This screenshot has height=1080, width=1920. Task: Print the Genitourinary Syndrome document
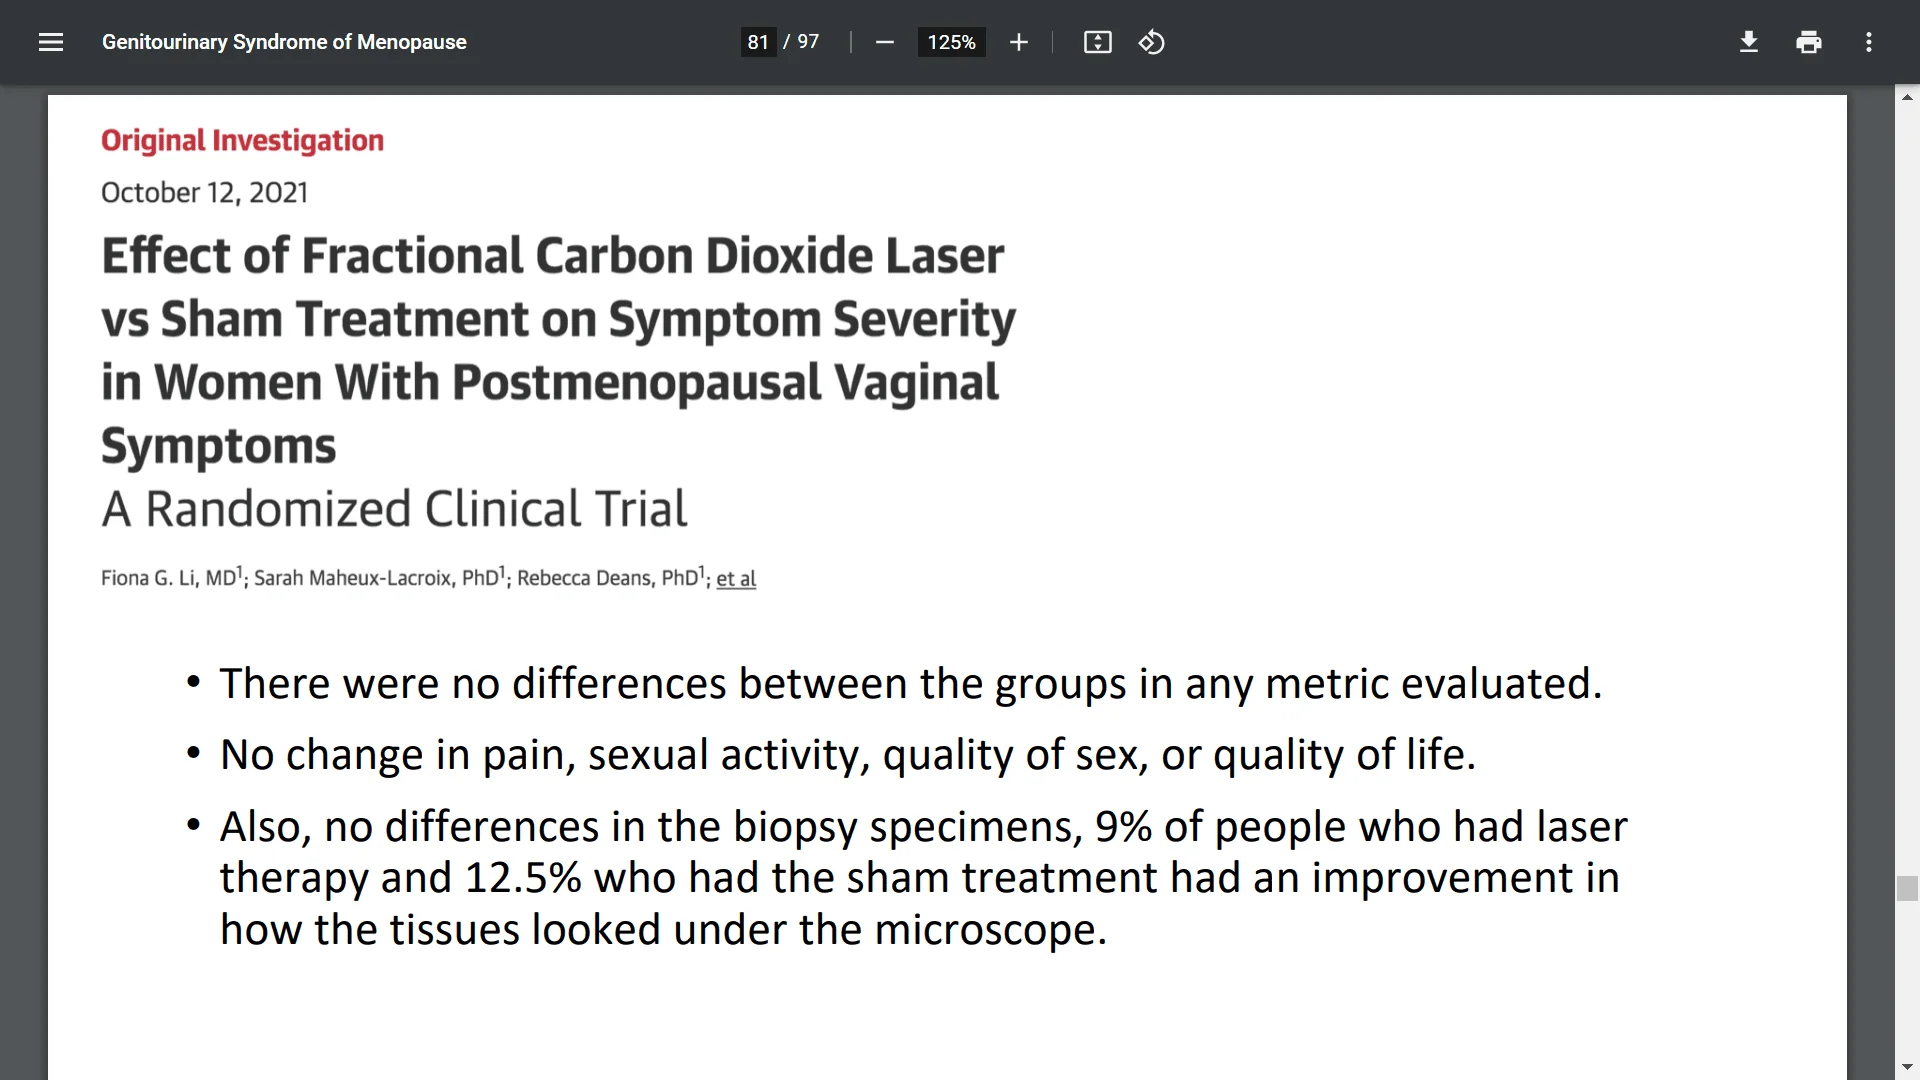pyautogui.click(x=1808, y=42)
